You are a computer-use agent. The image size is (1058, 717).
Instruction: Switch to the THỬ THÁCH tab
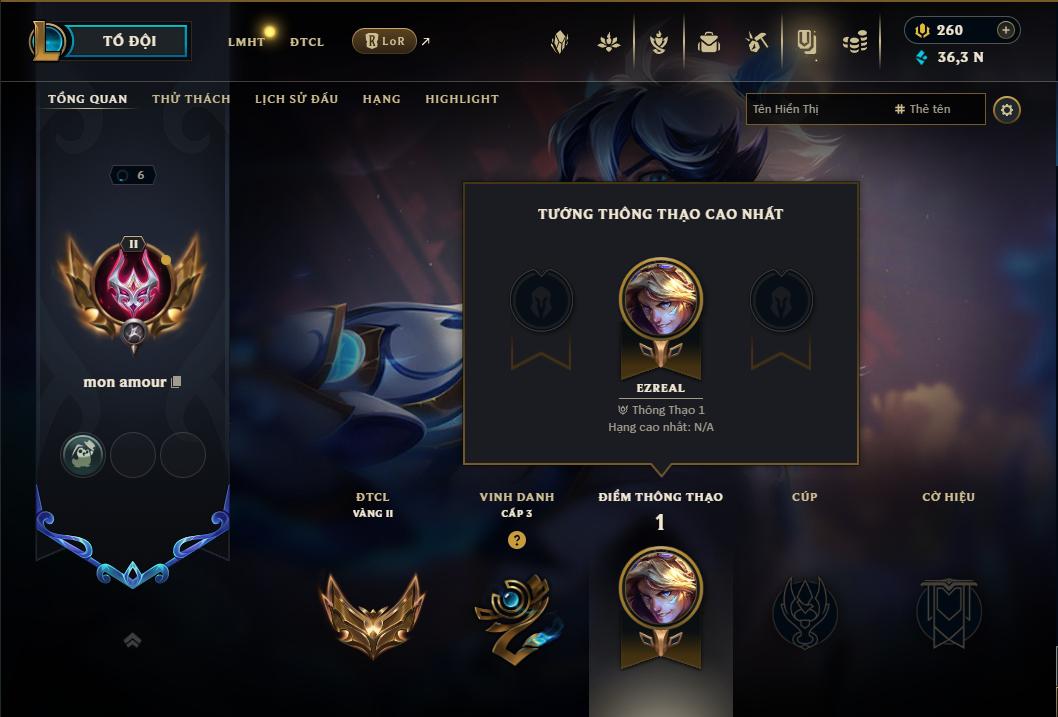click(x=191, y=99)
